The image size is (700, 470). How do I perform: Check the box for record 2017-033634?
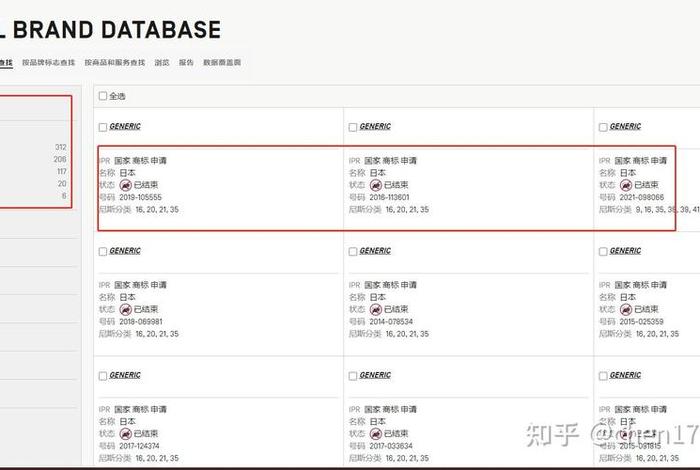(x=353, y=376)
